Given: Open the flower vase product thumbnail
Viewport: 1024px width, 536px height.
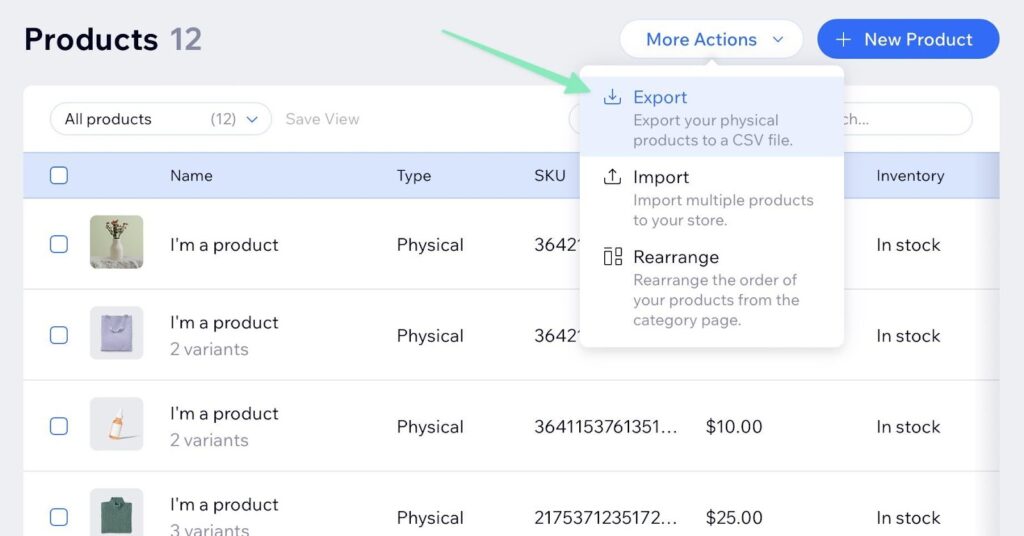Looking at the screenshot, I should pyautogui.click(x=116, y=242).
